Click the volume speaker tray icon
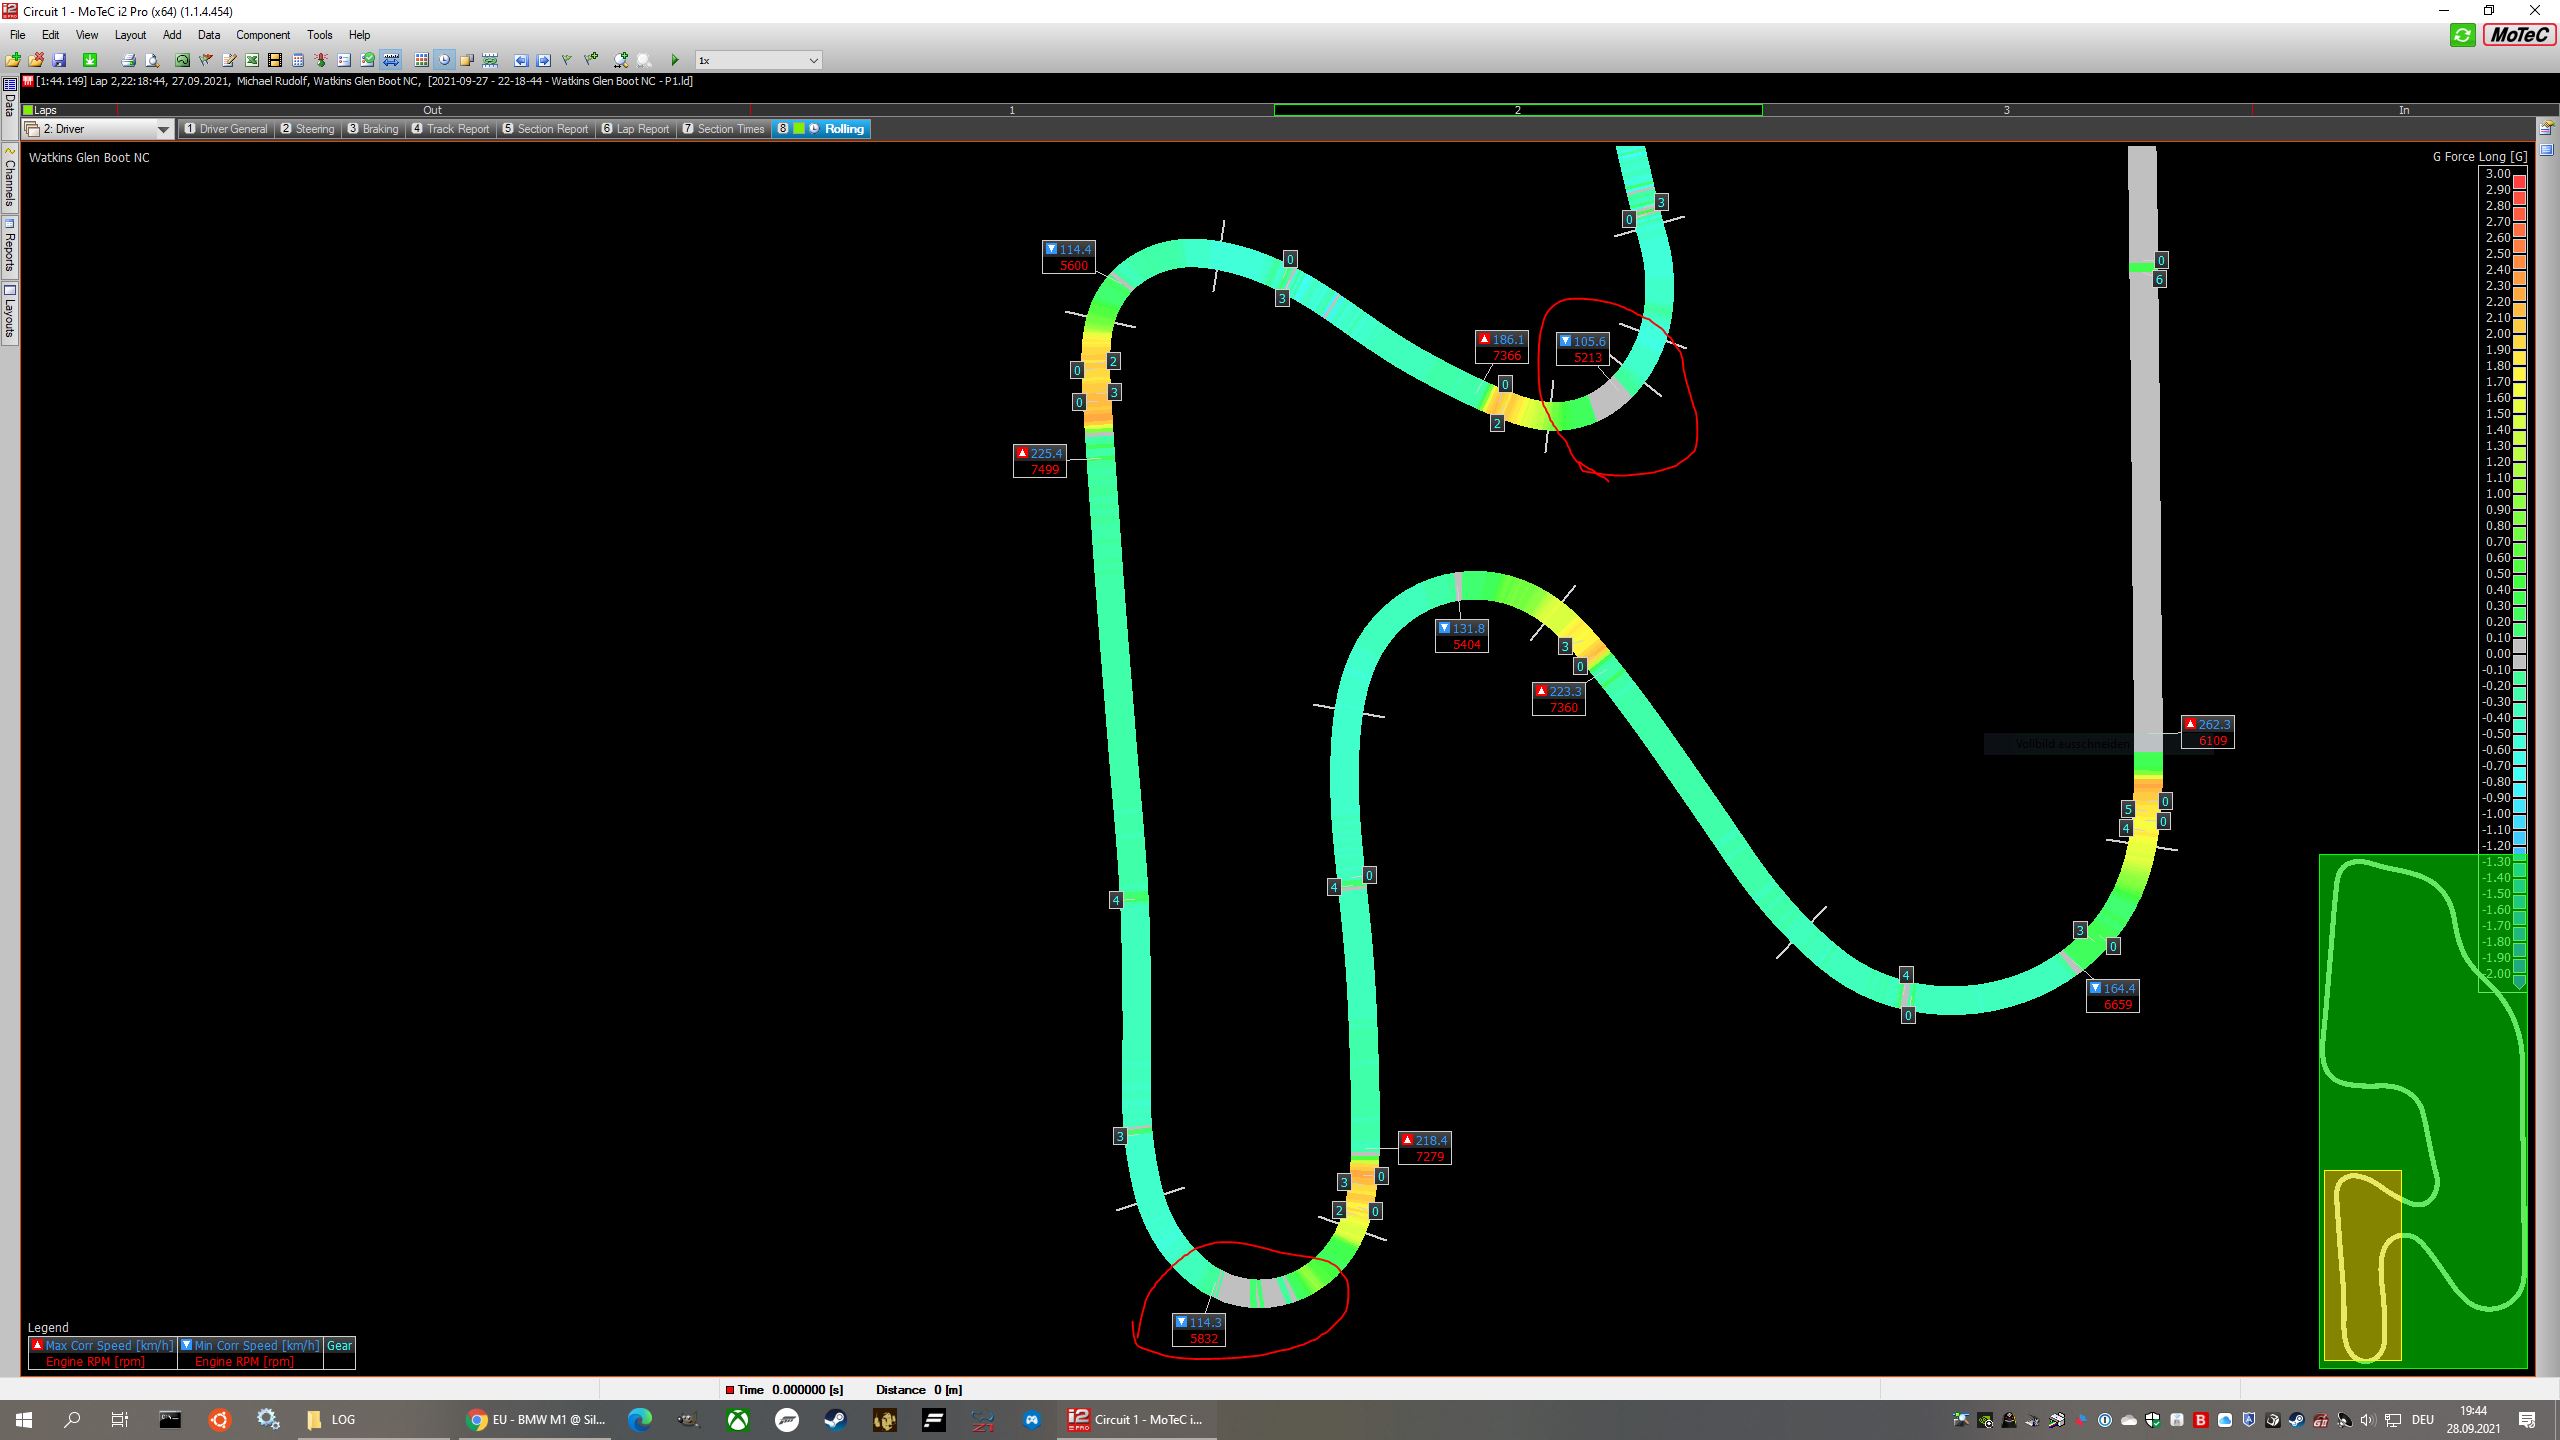This screenshot has height=1440, width=2560. [2366, 1420]
